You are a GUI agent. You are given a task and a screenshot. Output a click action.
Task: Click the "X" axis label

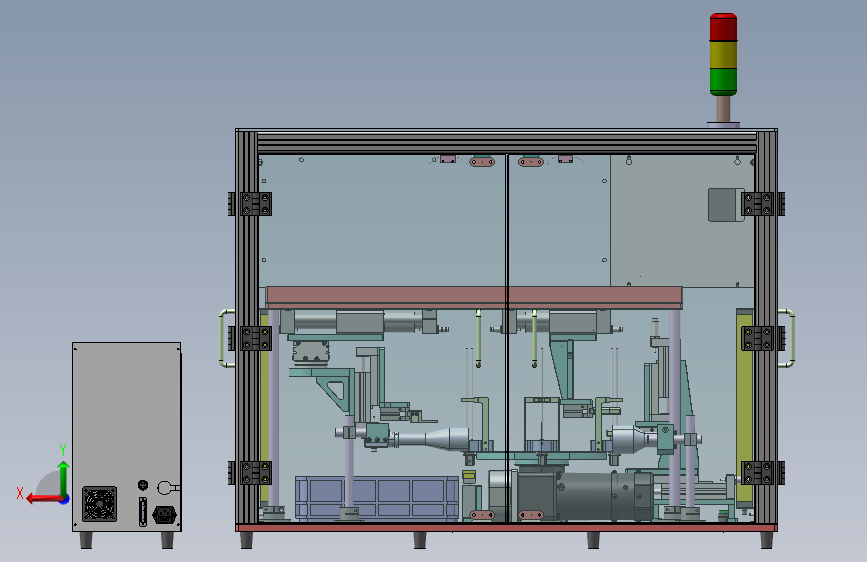20,493
